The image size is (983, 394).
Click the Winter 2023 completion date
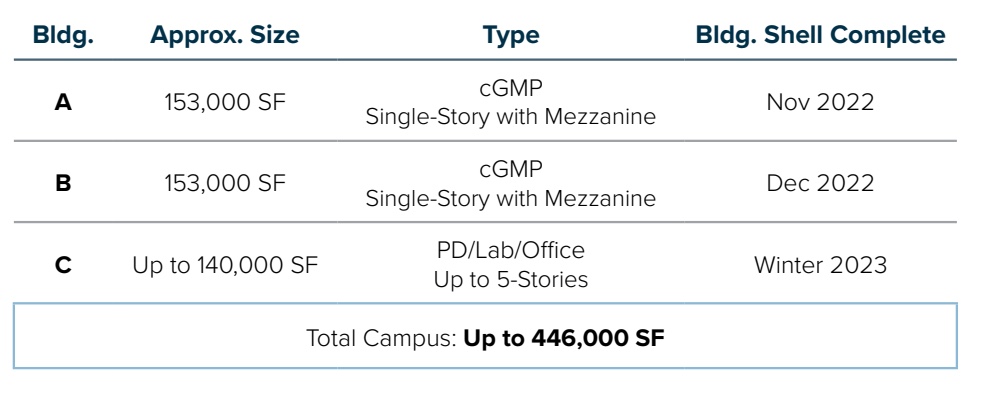(x=820, y=265)
